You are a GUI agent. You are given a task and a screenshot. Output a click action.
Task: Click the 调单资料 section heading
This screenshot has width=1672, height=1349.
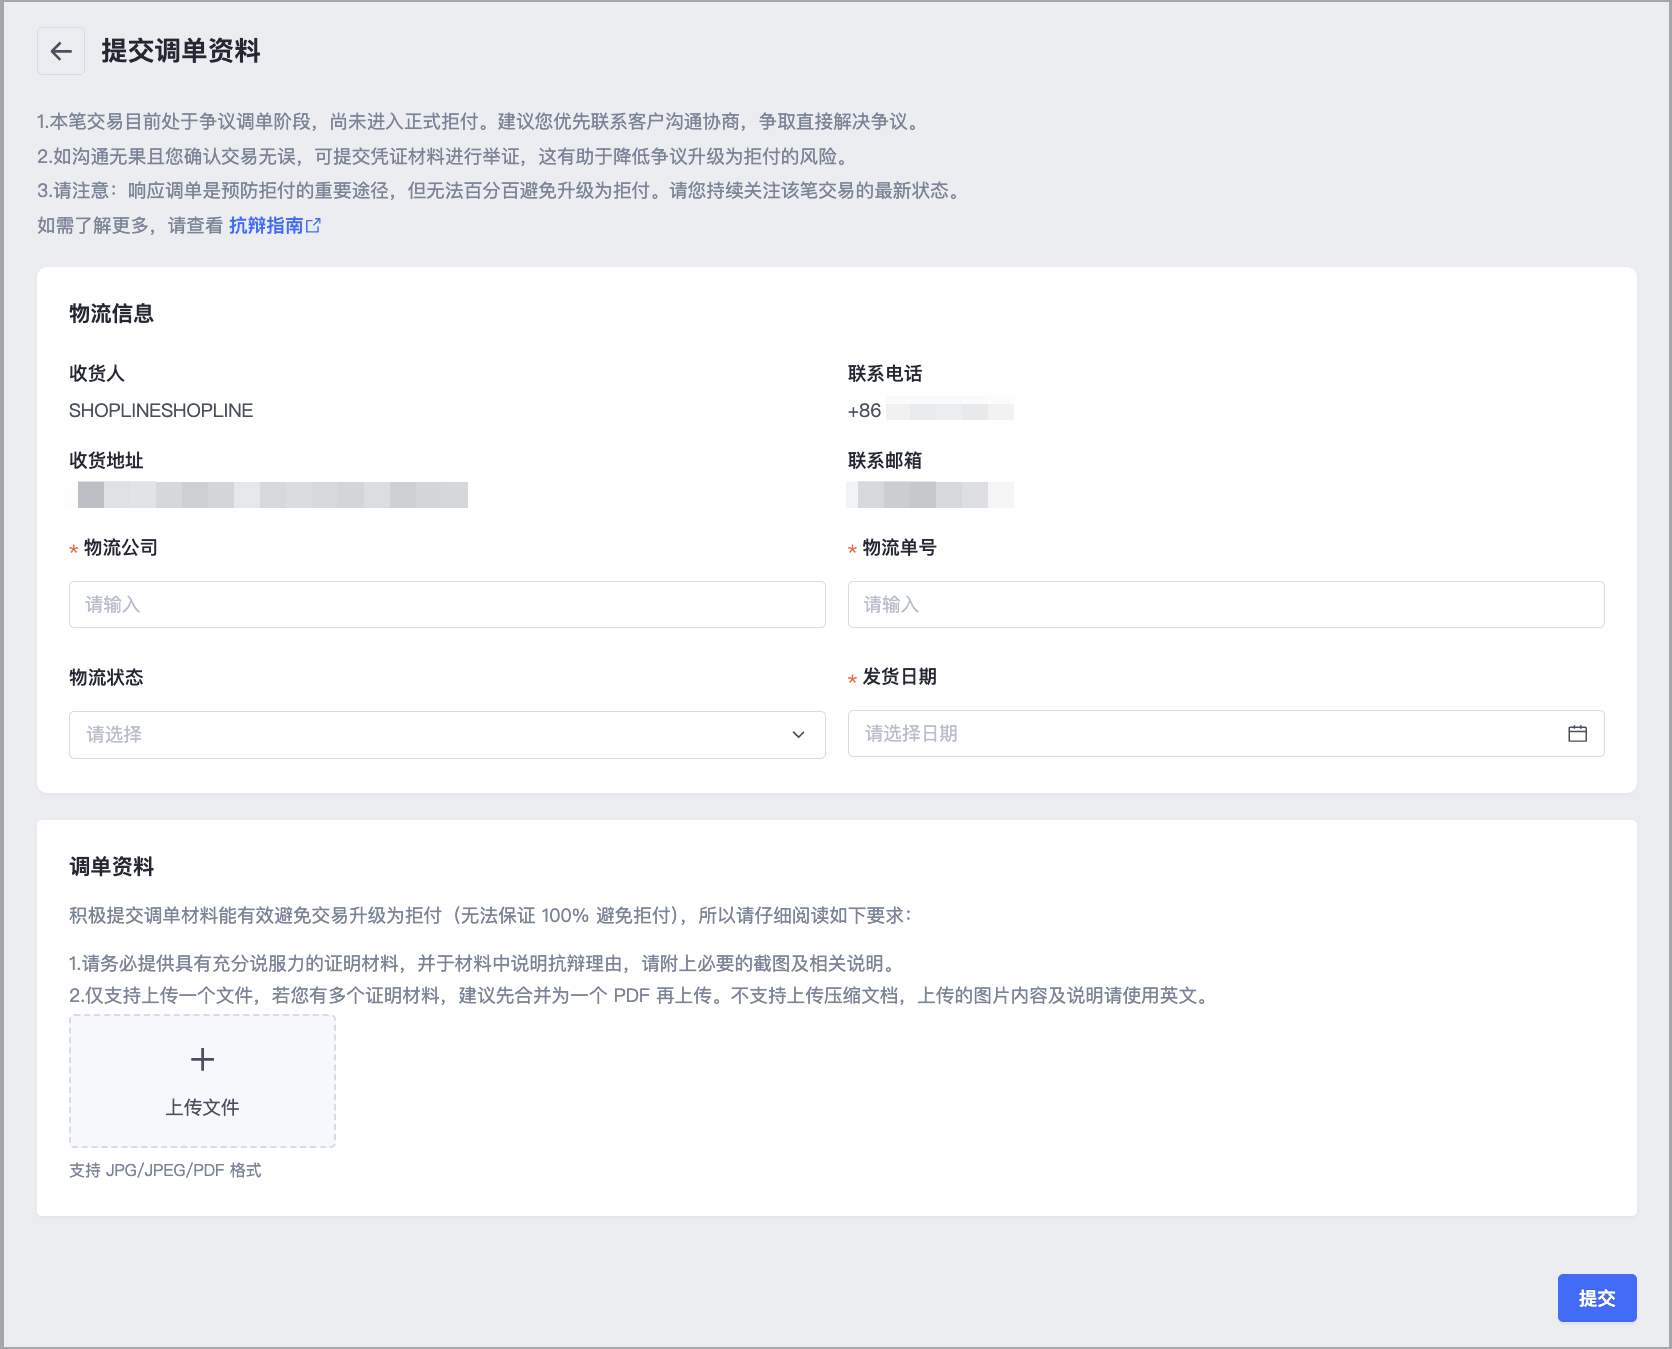(x=111, y=867)
